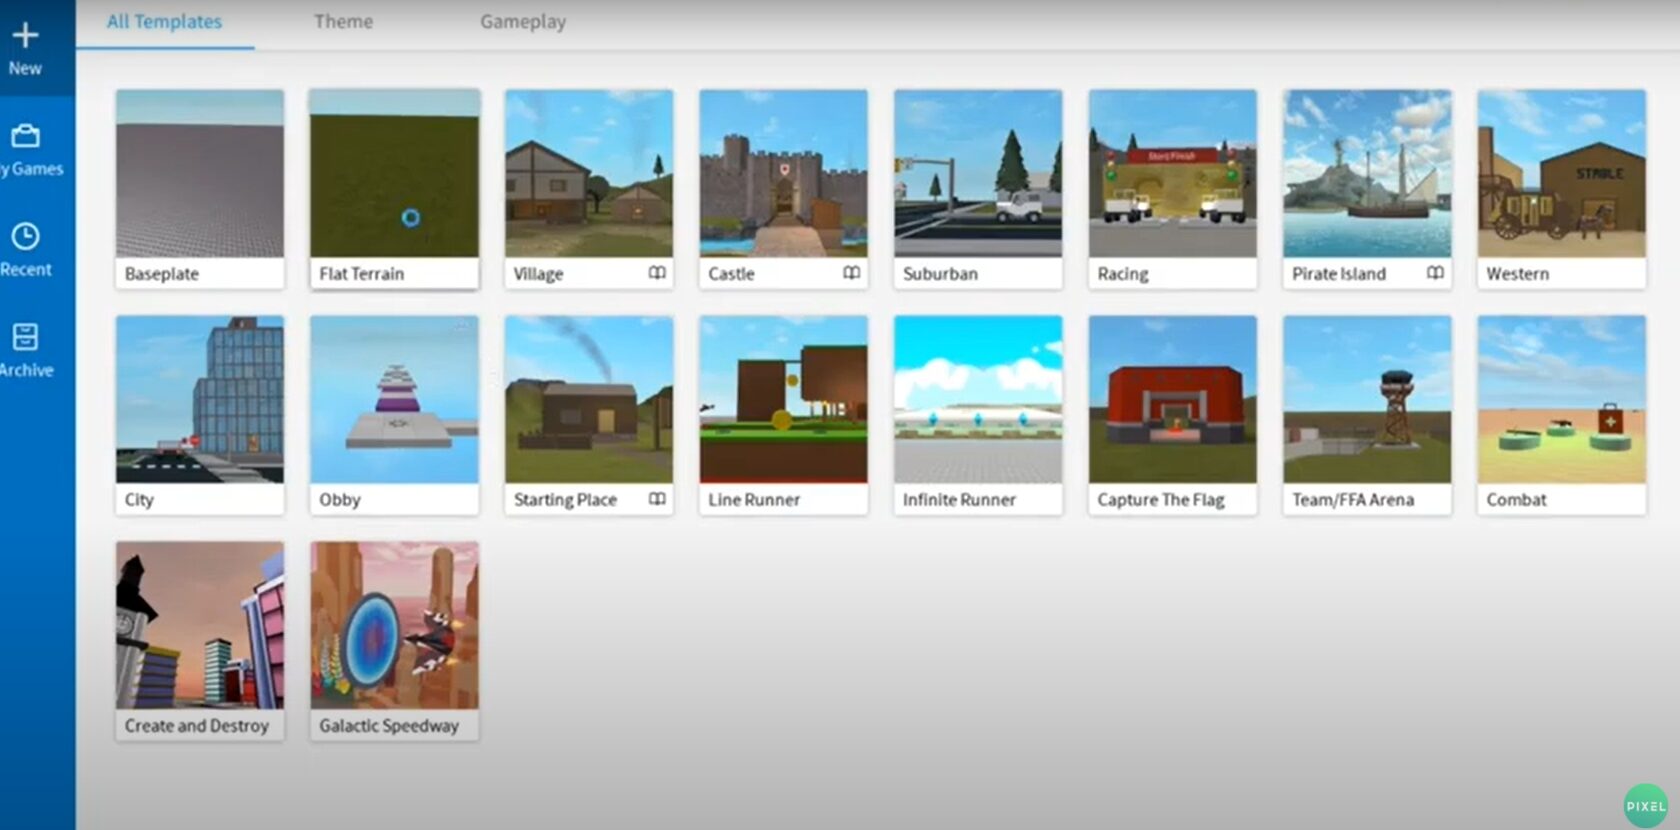
Task: Pick the Racing template thumbnail
Action: [x=1172, y=174]
